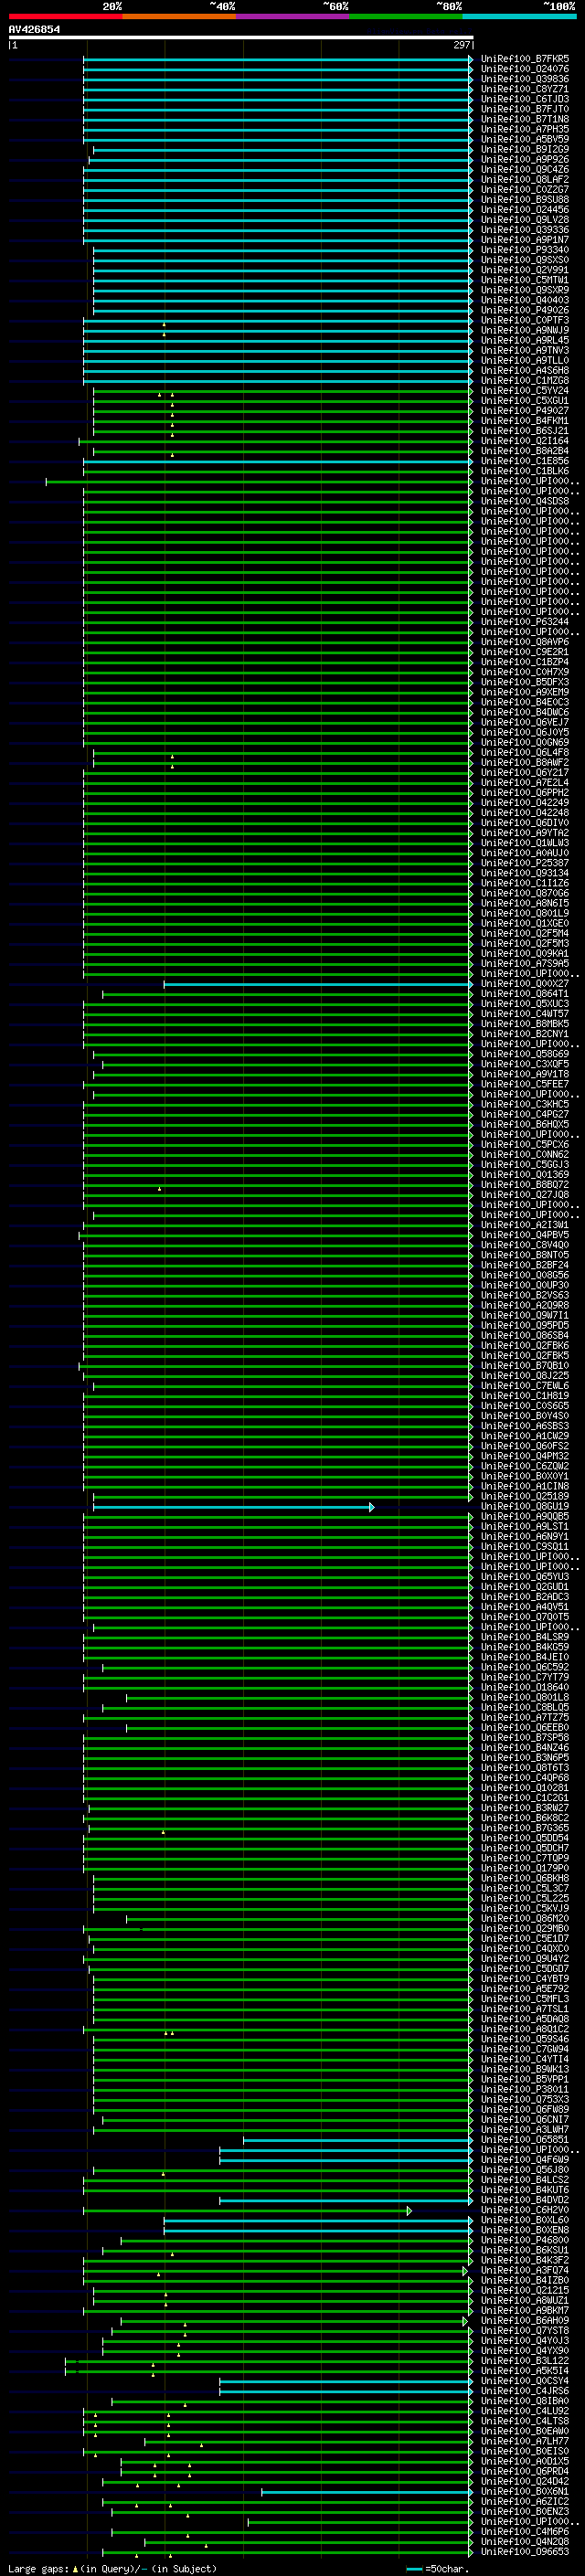Screen dimensions: 585x2576
Task: Open hit UniRef100_B7FJT0
Action: coord(525,109)
